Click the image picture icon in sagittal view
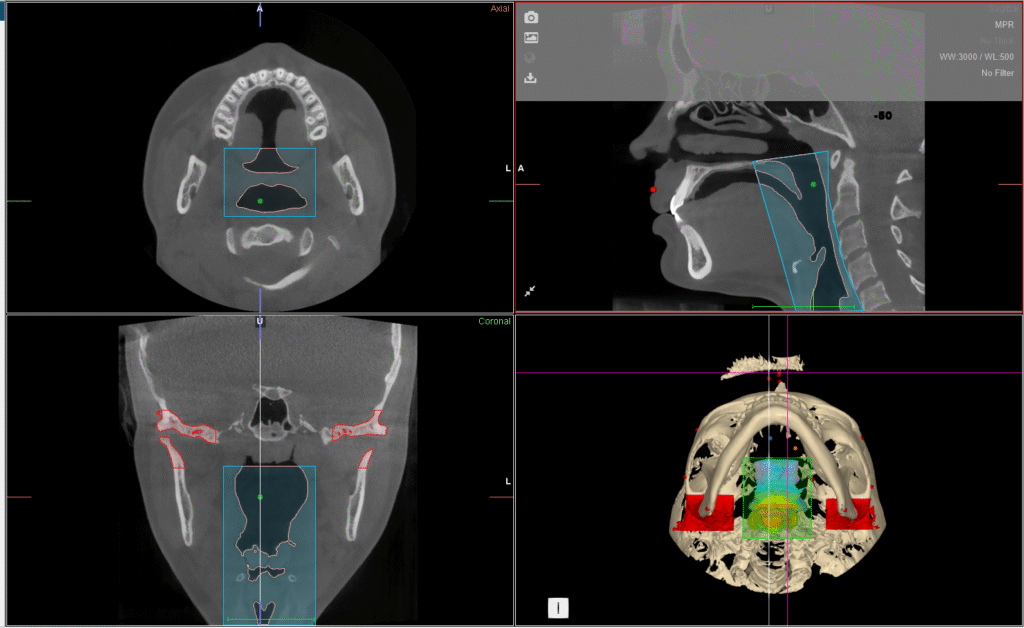This screenshot has height=628, width=1024. [x=531, y=38]
